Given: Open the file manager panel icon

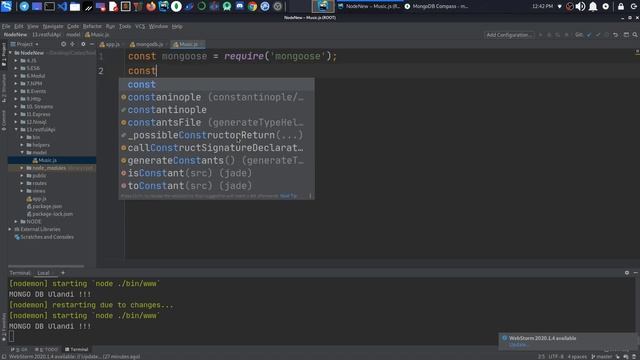Looking at the screenshot, I should click(75, 6).
